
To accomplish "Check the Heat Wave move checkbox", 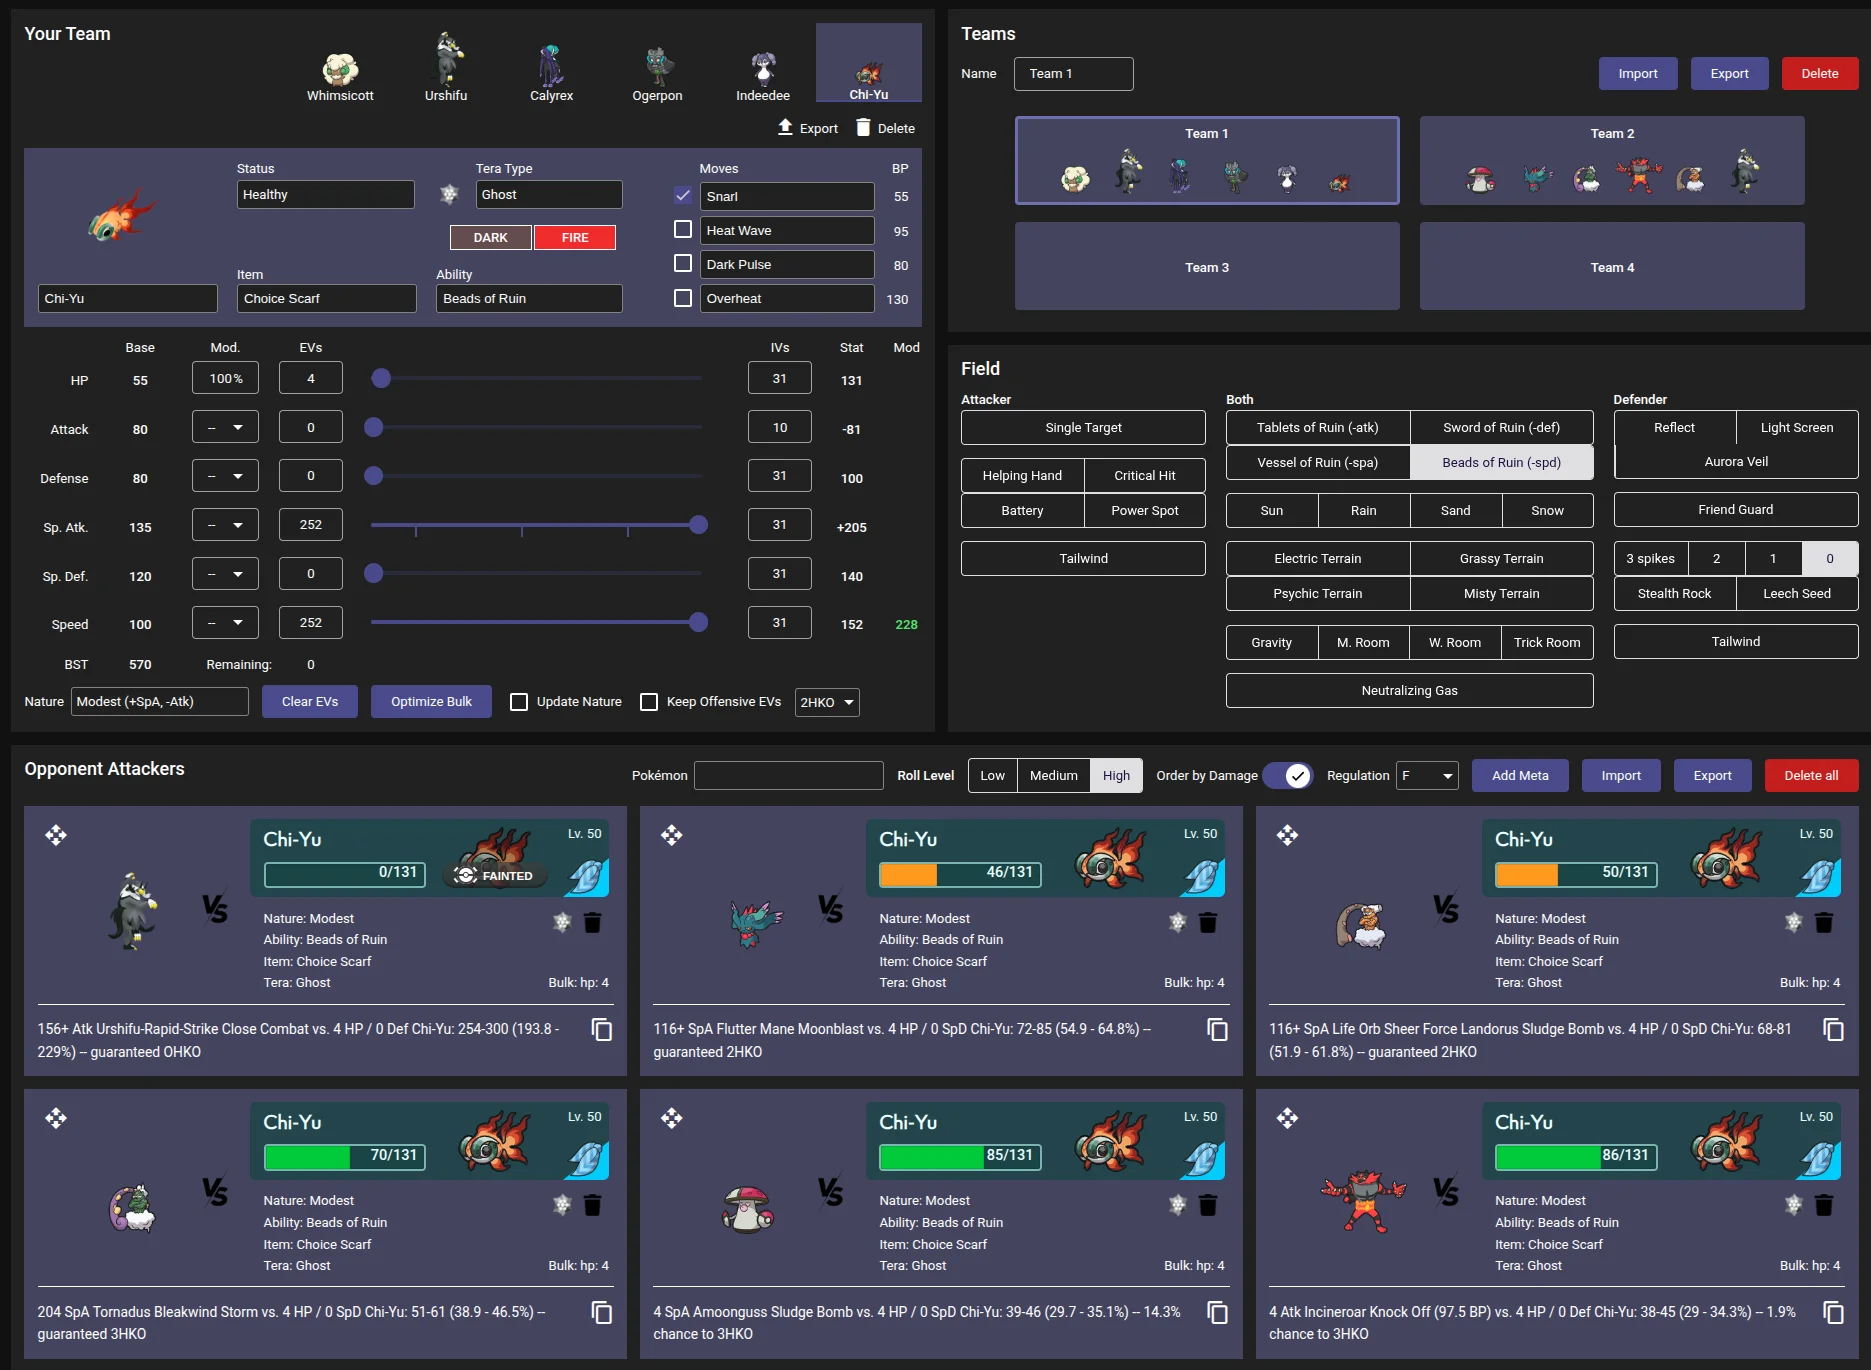I will [683, 230].
